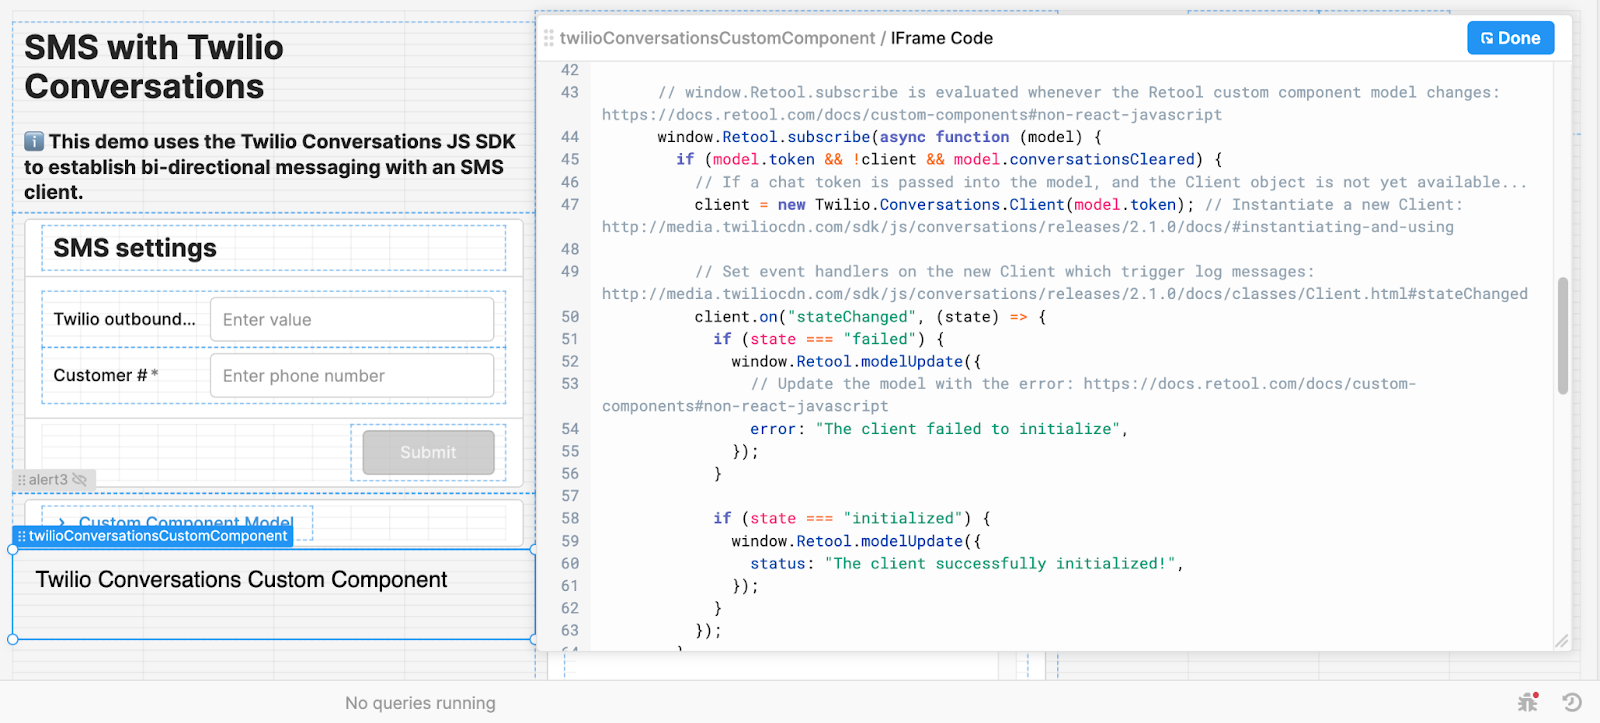
Task: Click the info icon in demo description
Action: pos(34,141)
